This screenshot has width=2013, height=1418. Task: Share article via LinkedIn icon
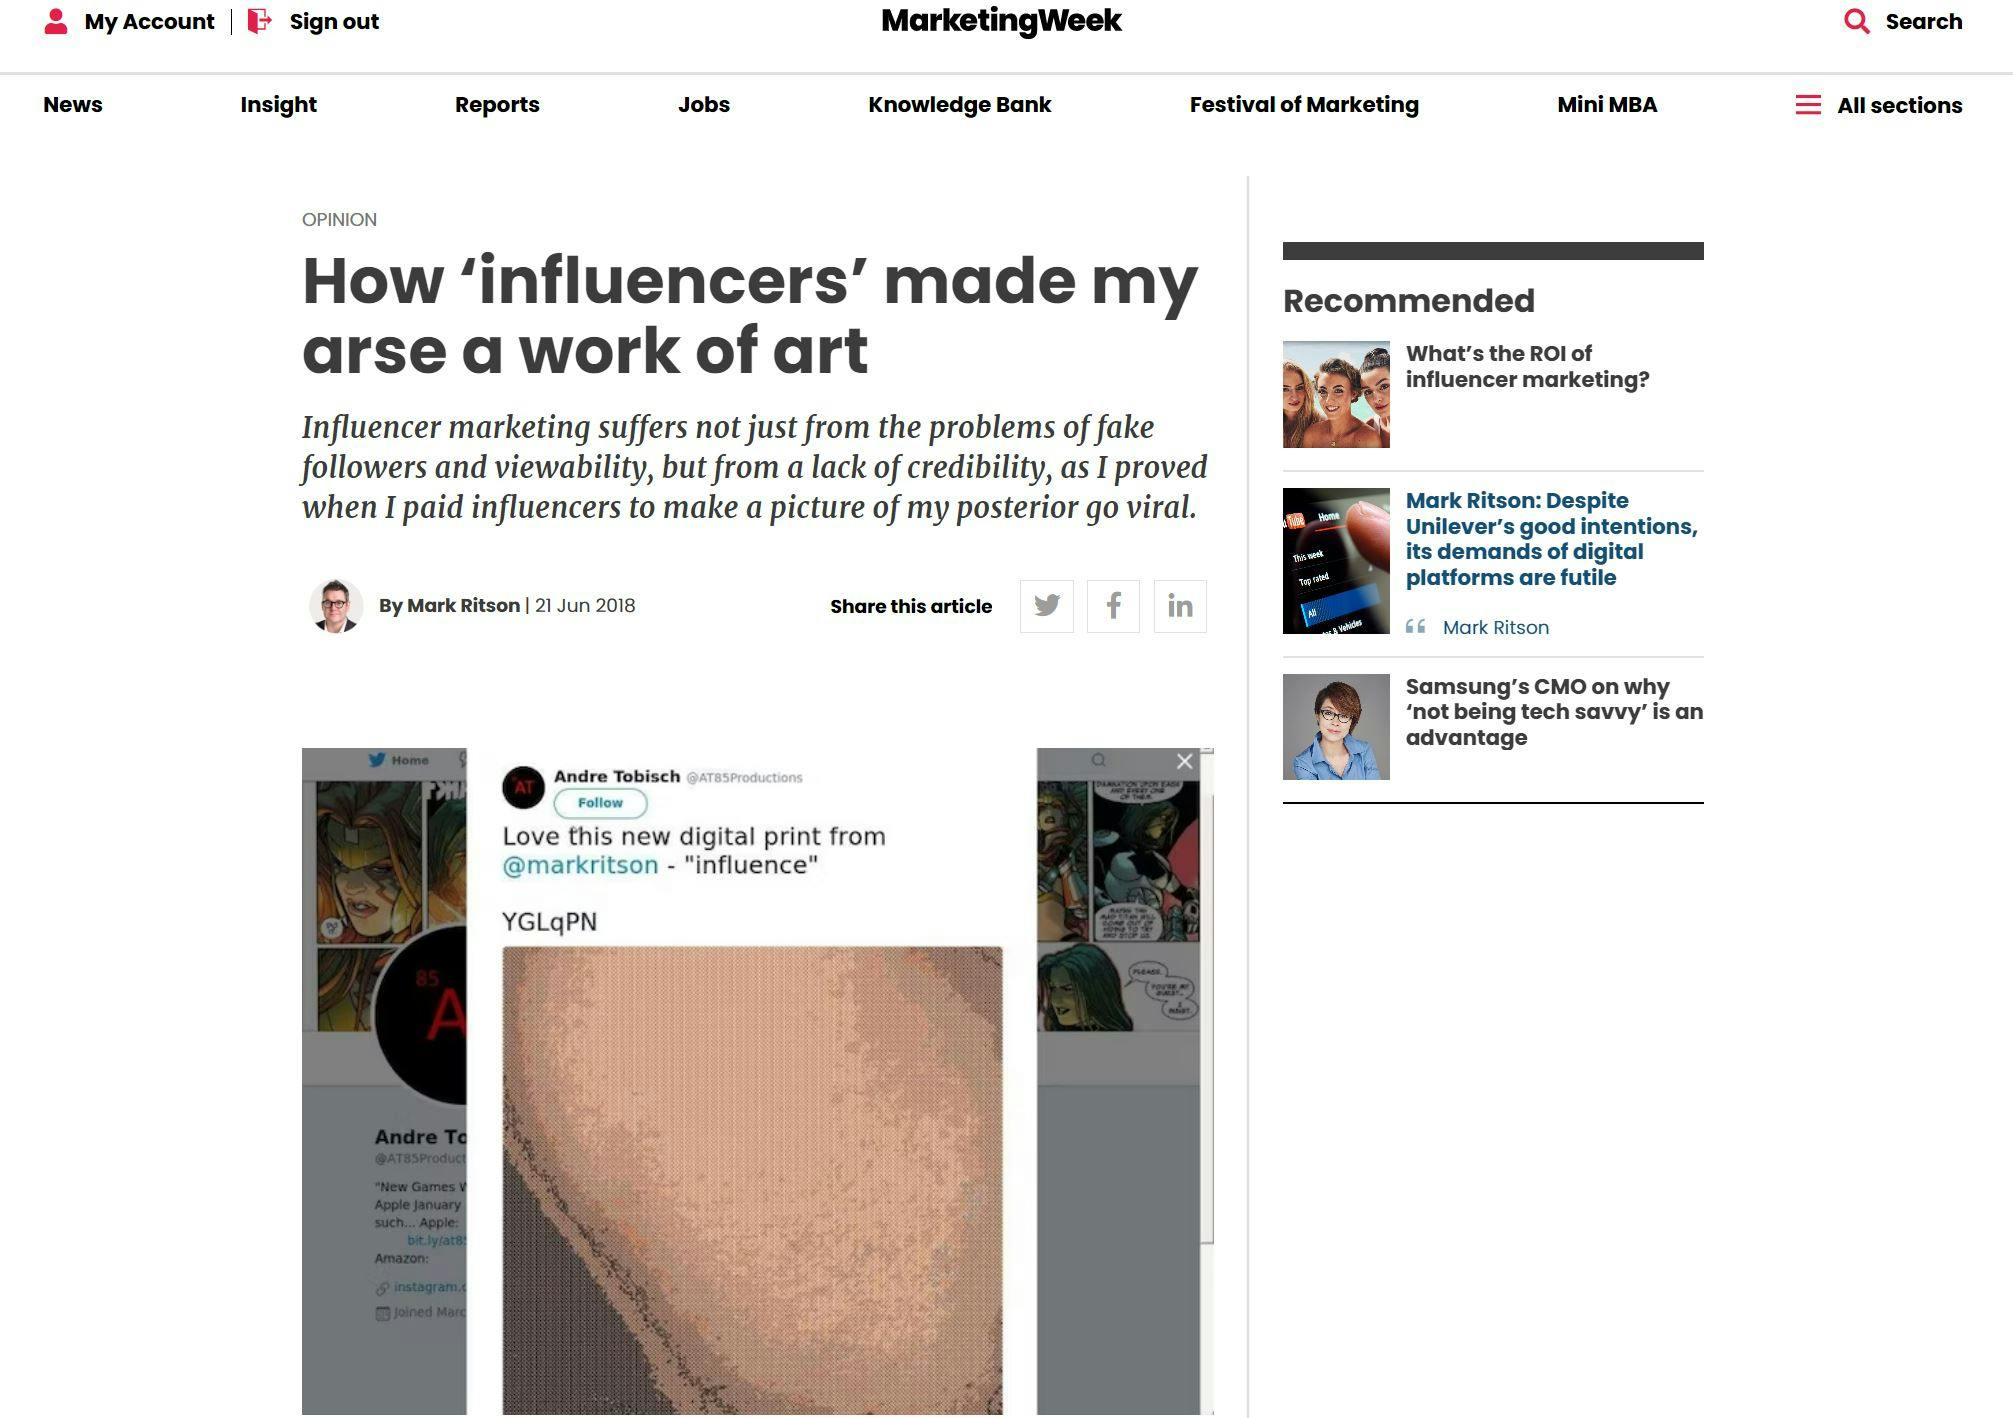pyautogui.click(x=1180, y=606)
